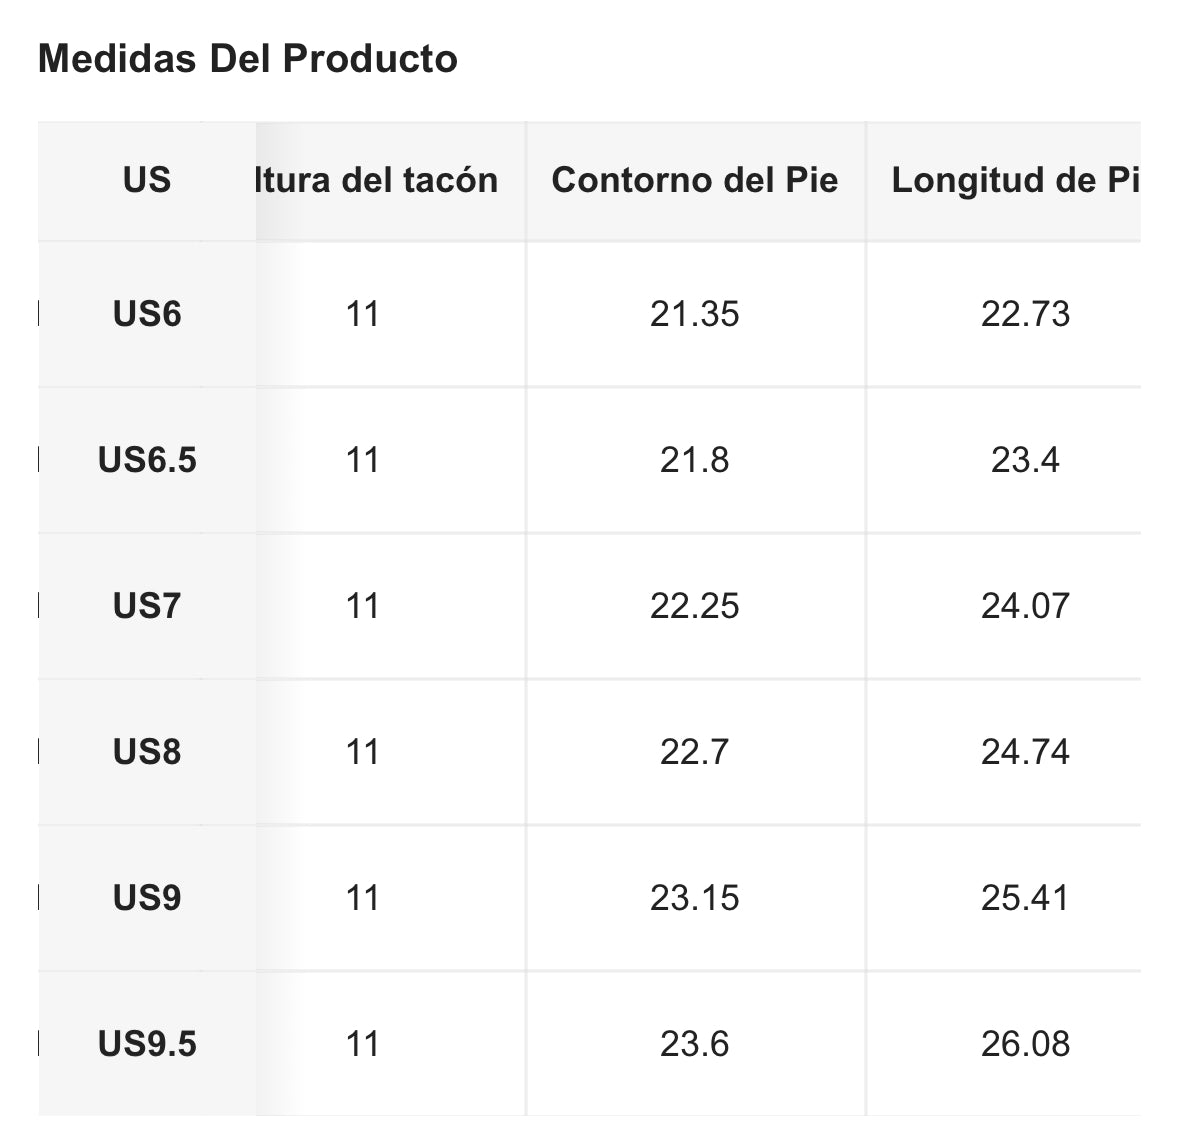The height and width of the screenshot is (1127, 1179).
Task: Click the 21.8 contour cell
Action: click(x=695, y=460)
